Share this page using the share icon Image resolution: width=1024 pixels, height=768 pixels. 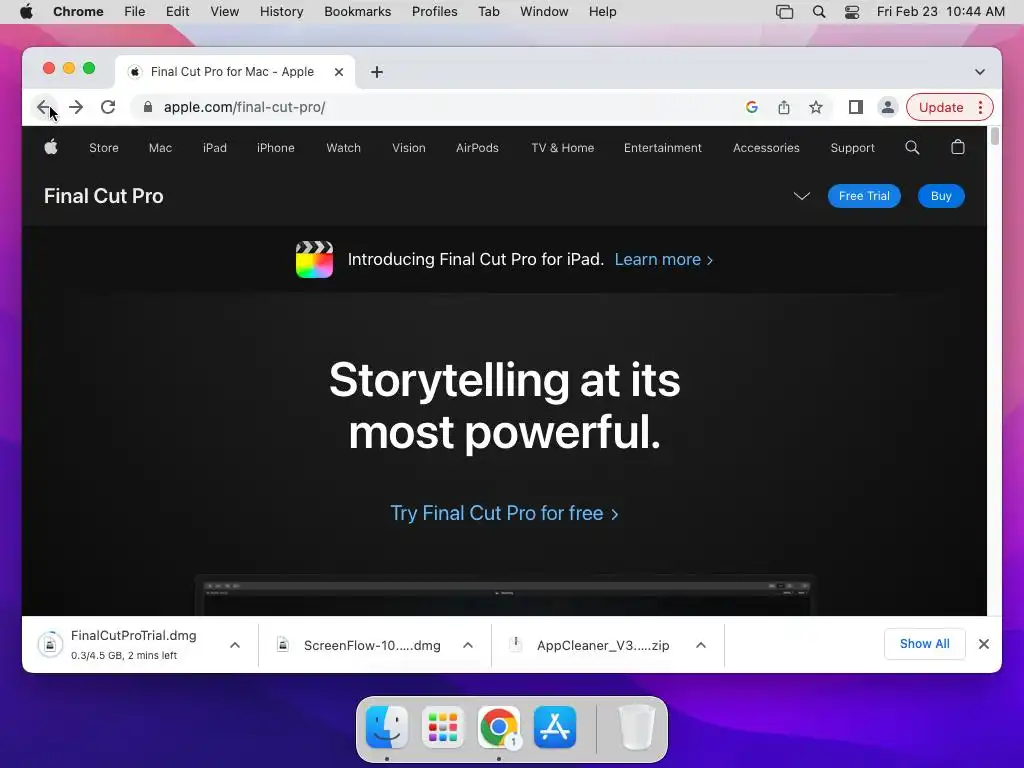point(784,107)
